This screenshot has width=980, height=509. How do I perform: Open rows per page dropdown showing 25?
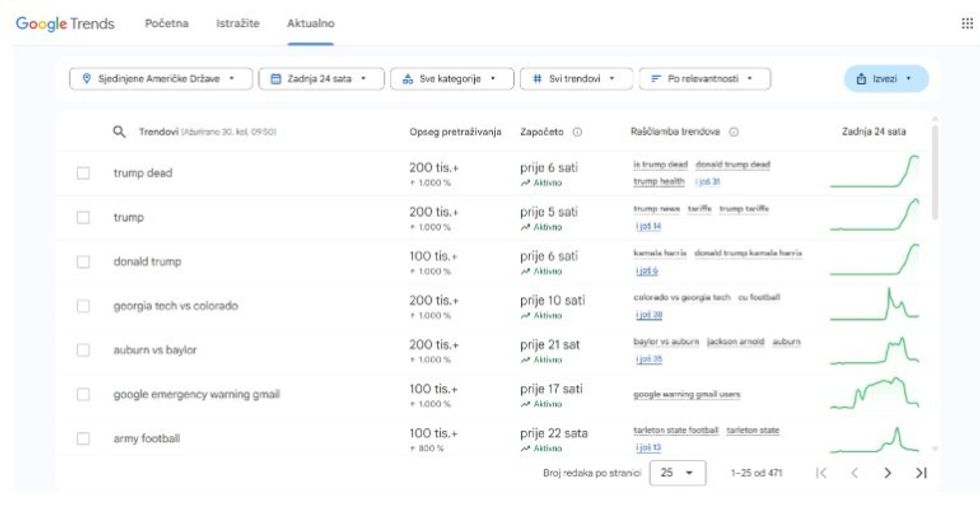[x=678, y=473]
